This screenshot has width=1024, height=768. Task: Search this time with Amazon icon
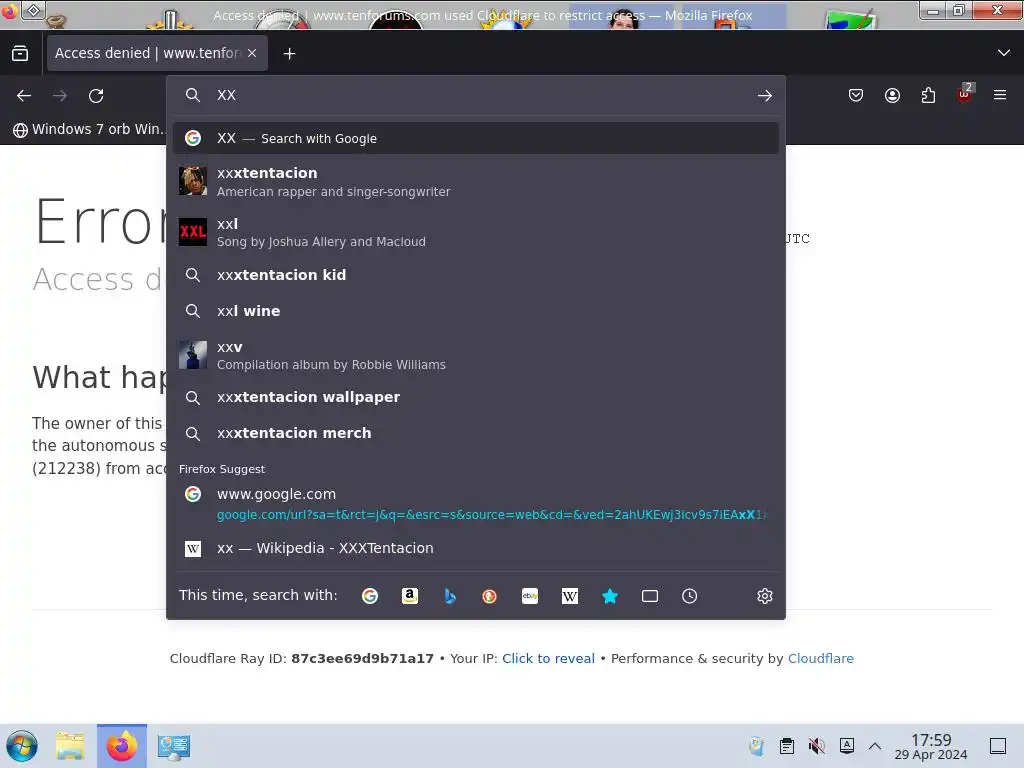tap(409, 596)
